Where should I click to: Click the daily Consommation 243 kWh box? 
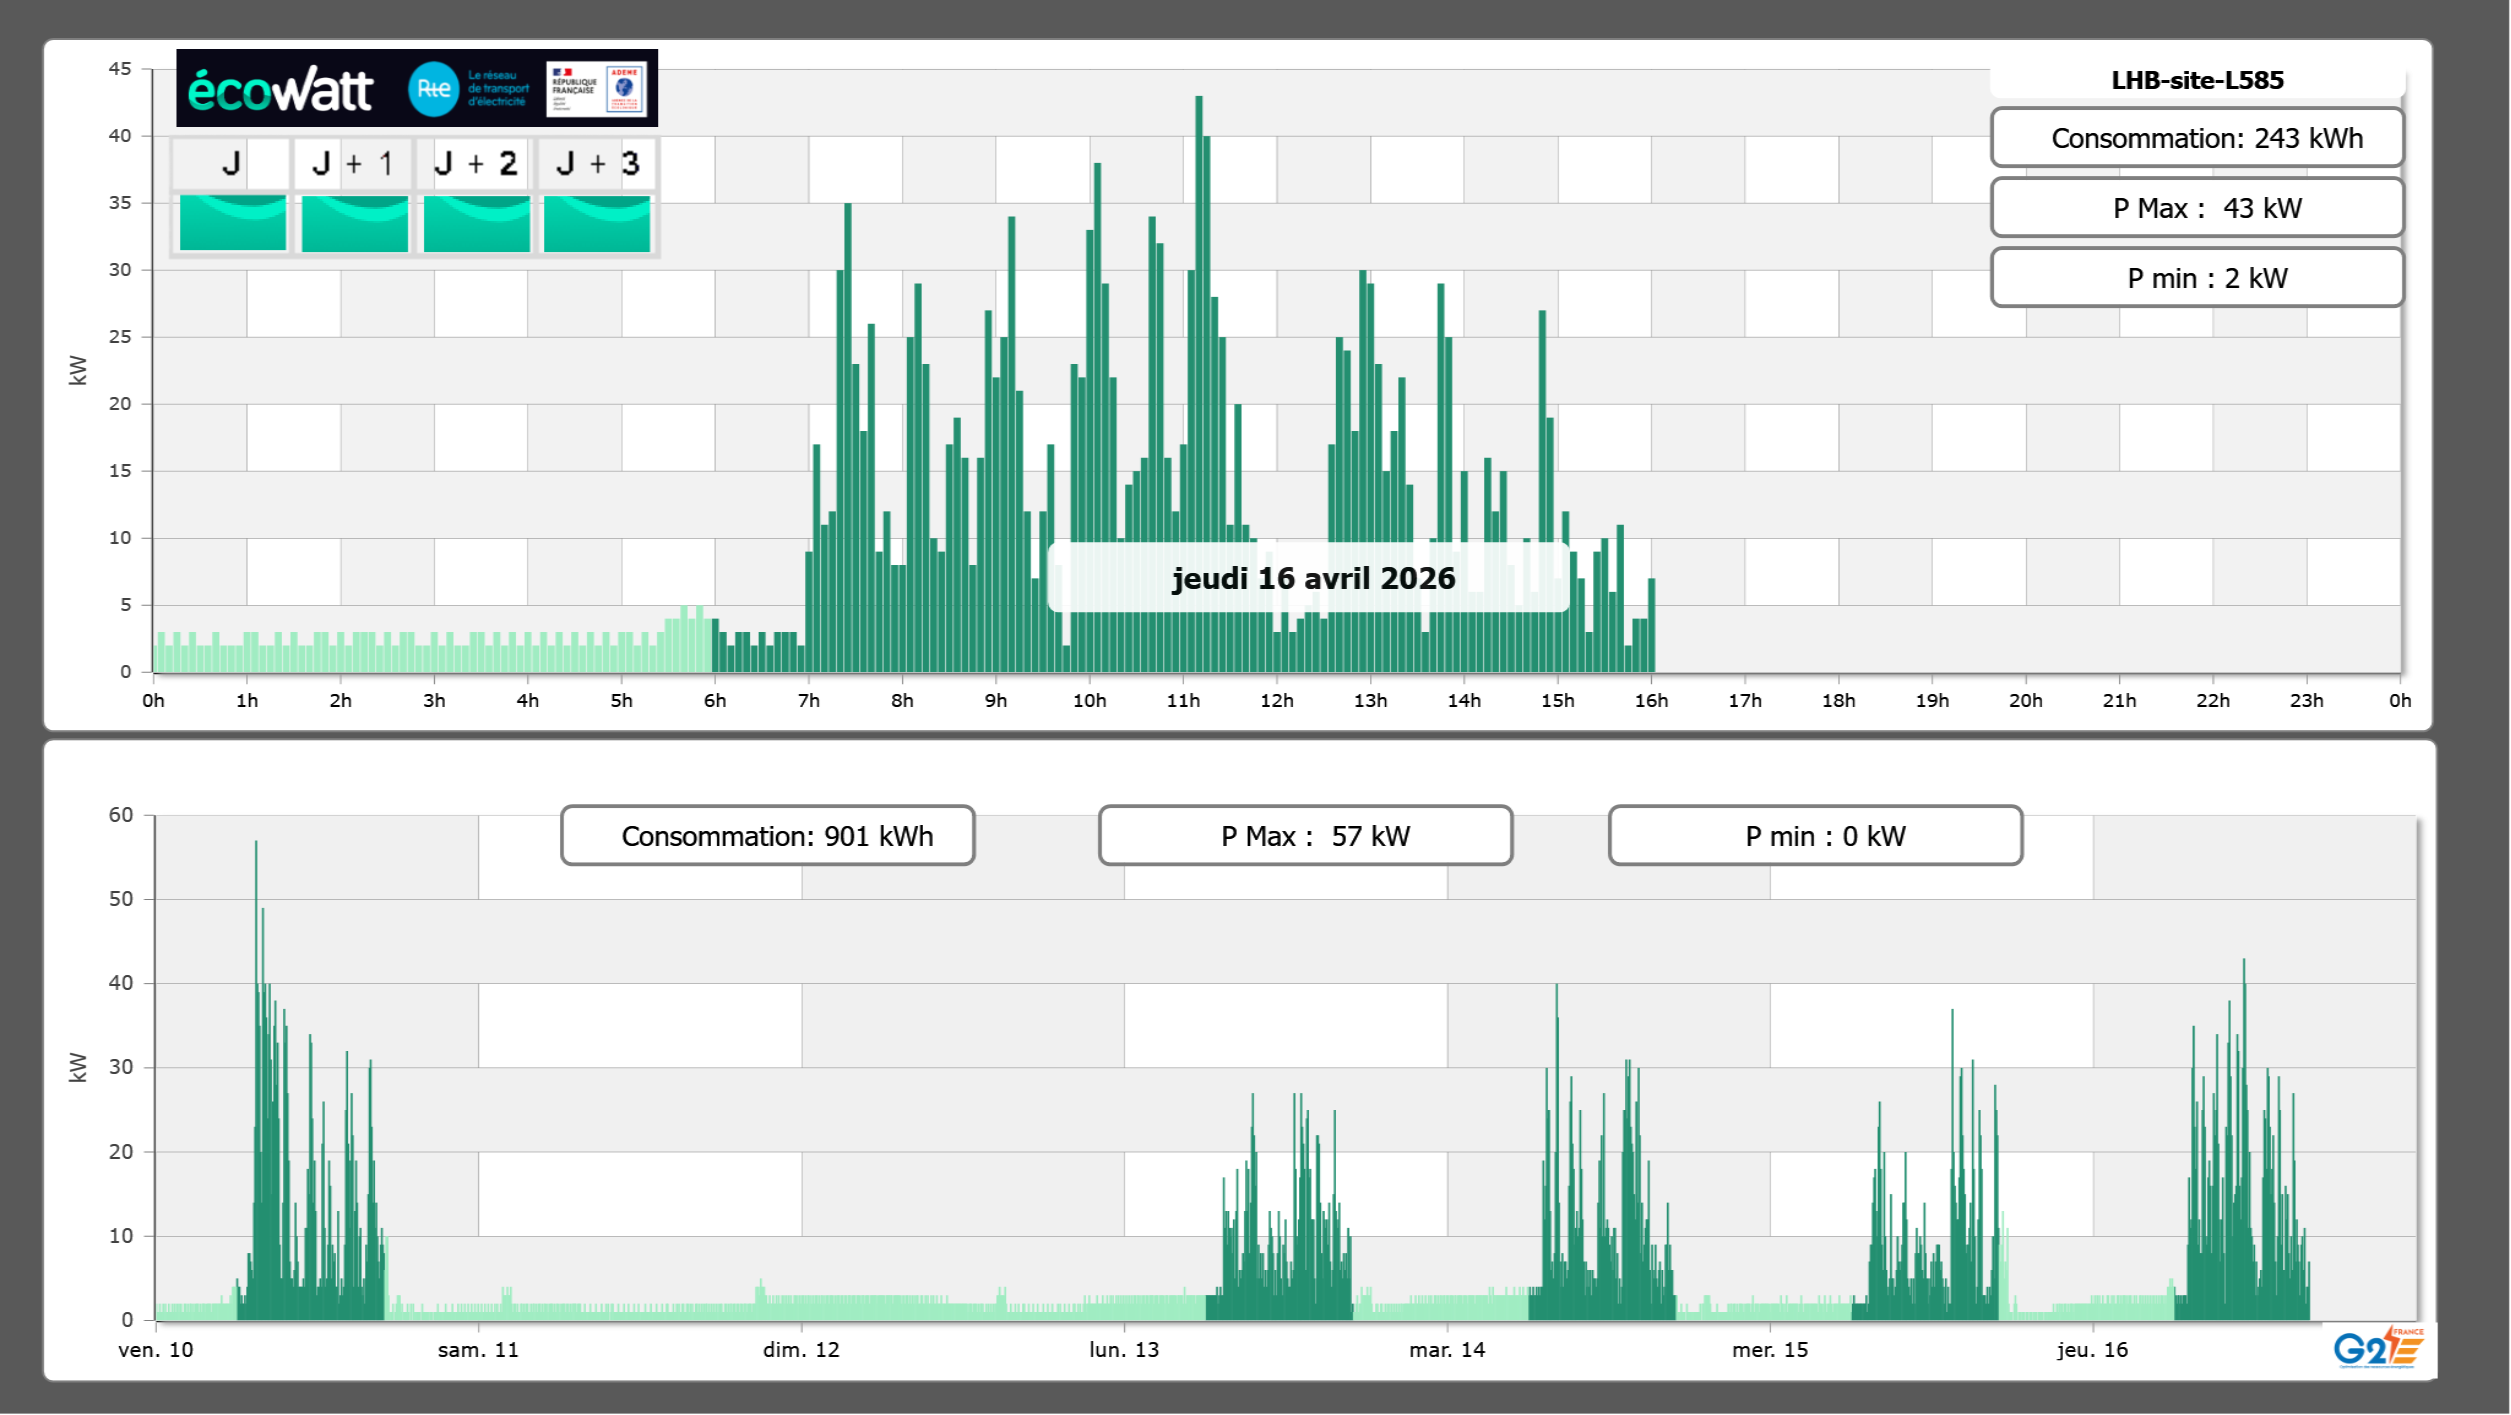pyautogui.click(x=2197, y=138)
